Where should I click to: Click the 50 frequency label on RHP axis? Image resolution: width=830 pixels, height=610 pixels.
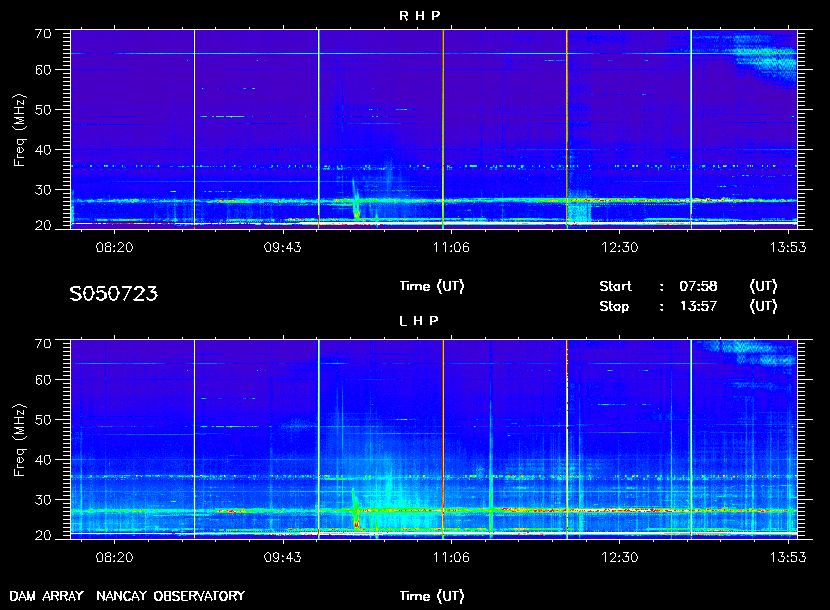pyautogui.click(x=43, y=110)
